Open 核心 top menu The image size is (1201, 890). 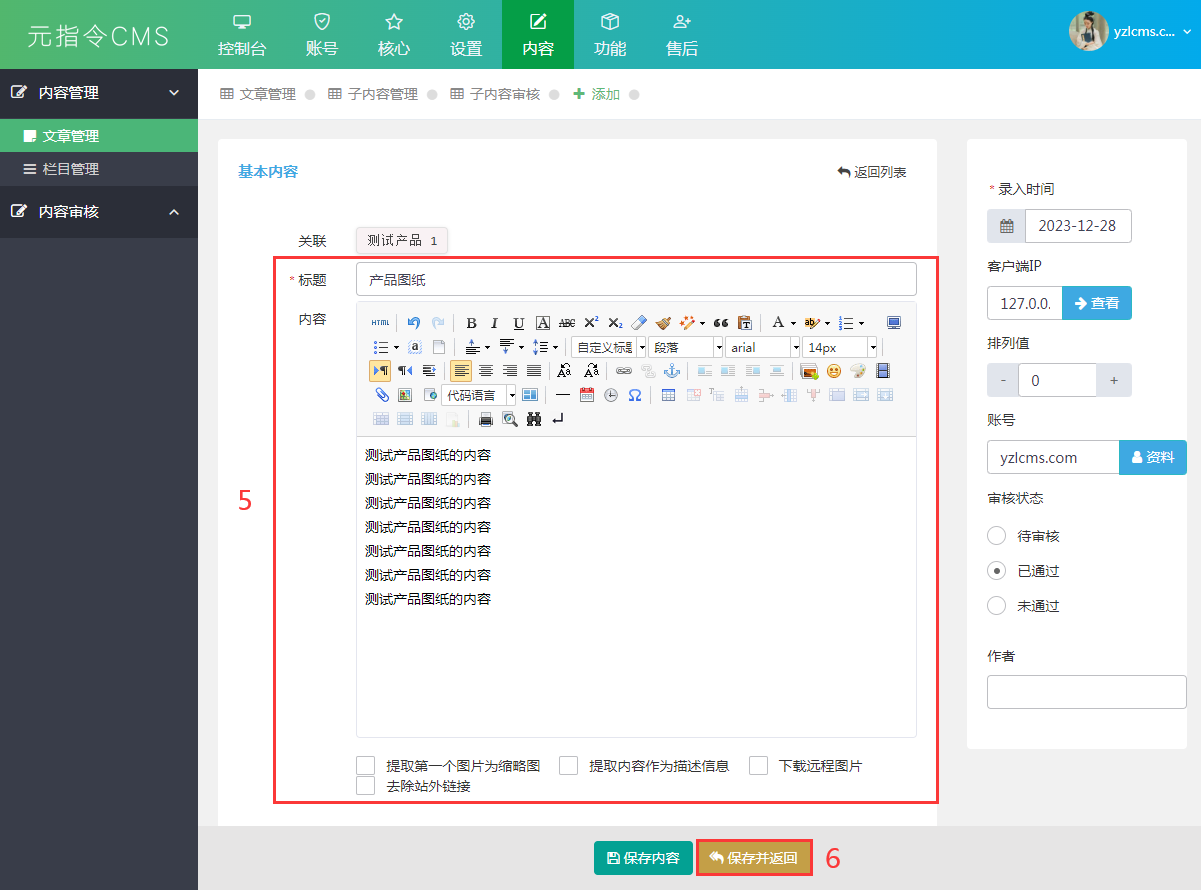pos(394,35)
